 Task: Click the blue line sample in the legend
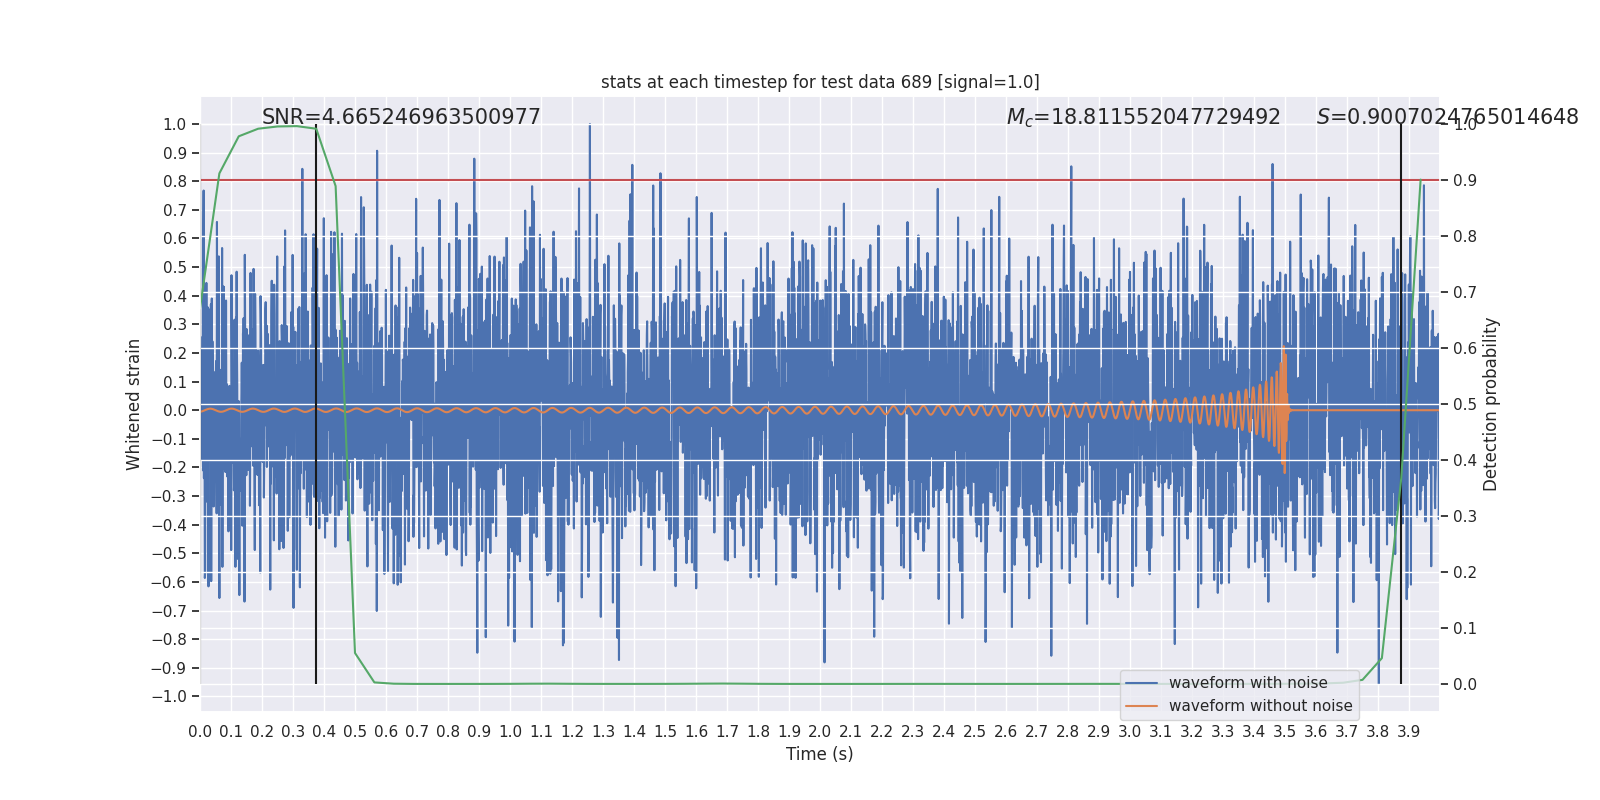1142,683
